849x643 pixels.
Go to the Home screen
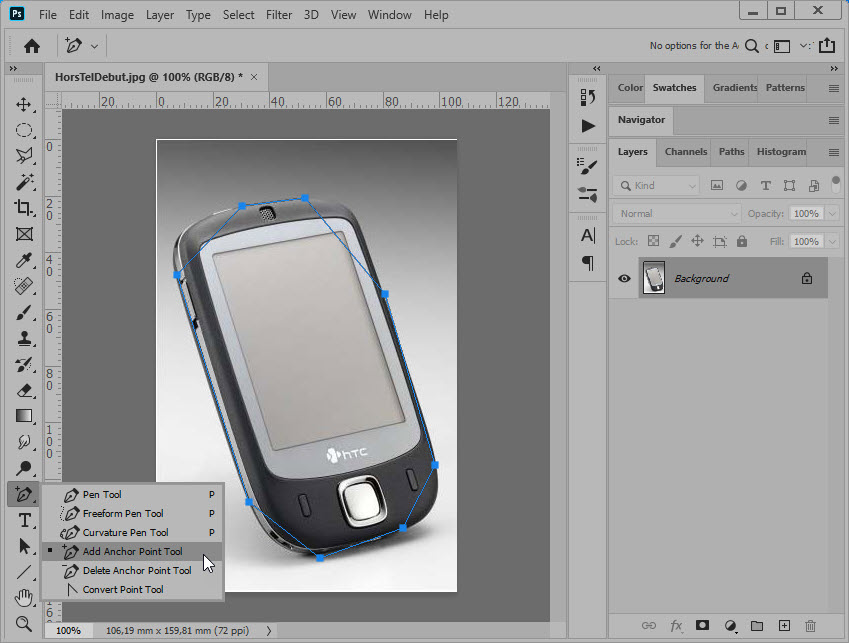tap(32, 46)
